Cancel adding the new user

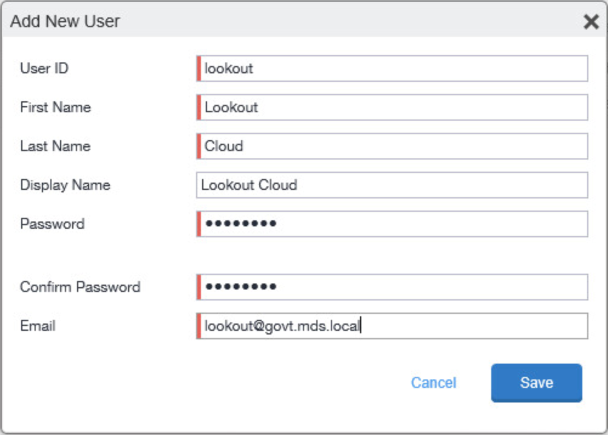[x=434, y=383]
